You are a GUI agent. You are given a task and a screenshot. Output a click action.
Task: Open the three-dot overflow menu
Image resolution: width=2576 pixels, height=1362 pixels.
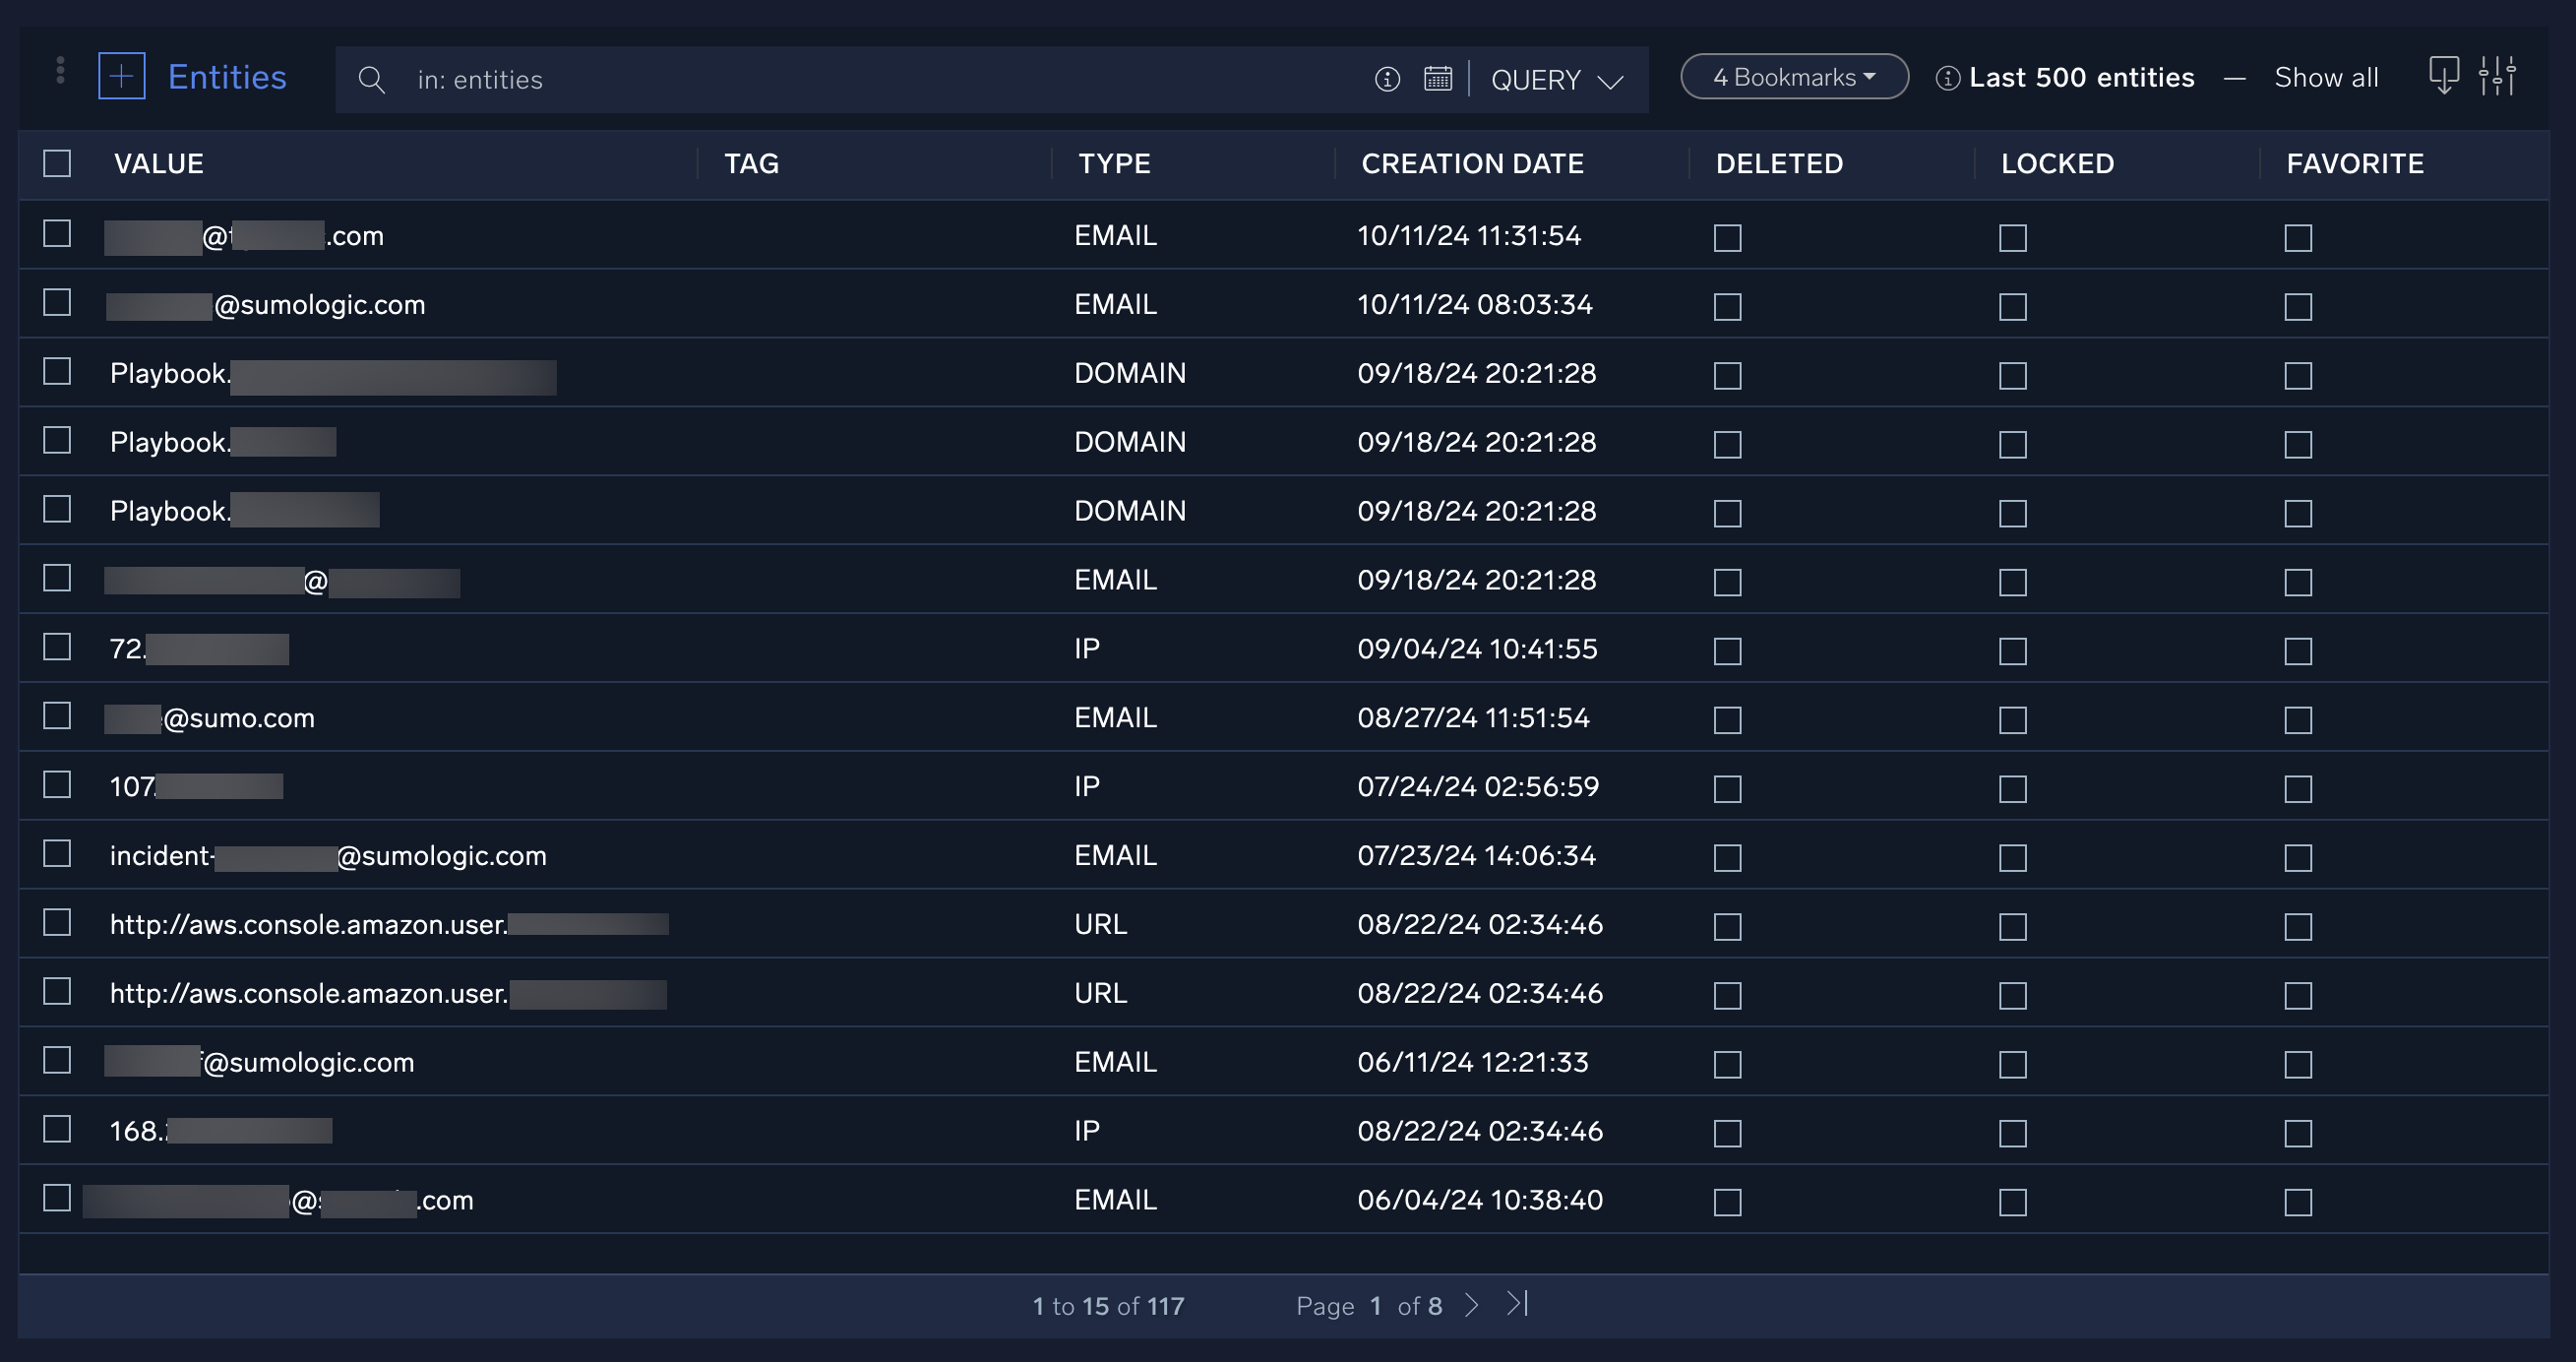(62, 70)
